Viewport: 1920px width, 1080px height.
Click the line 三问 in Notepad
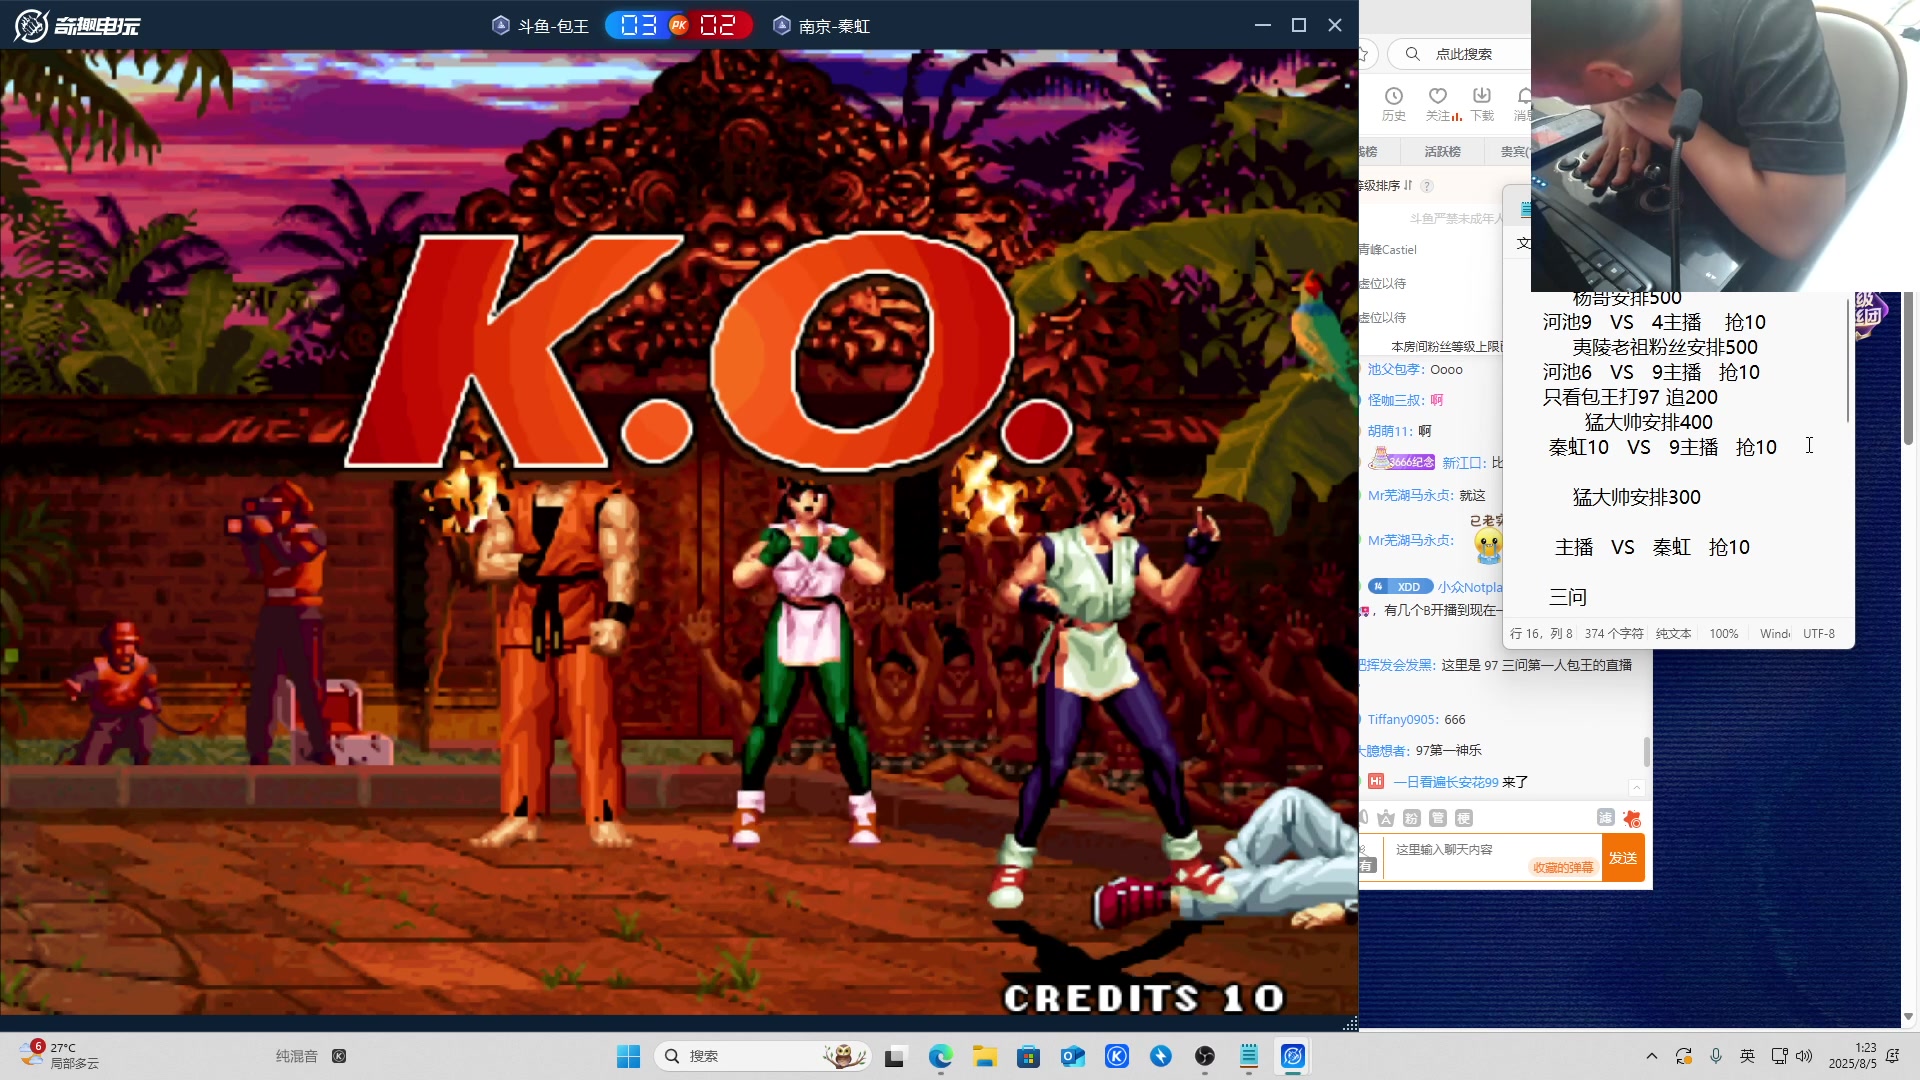point(1567,597)
